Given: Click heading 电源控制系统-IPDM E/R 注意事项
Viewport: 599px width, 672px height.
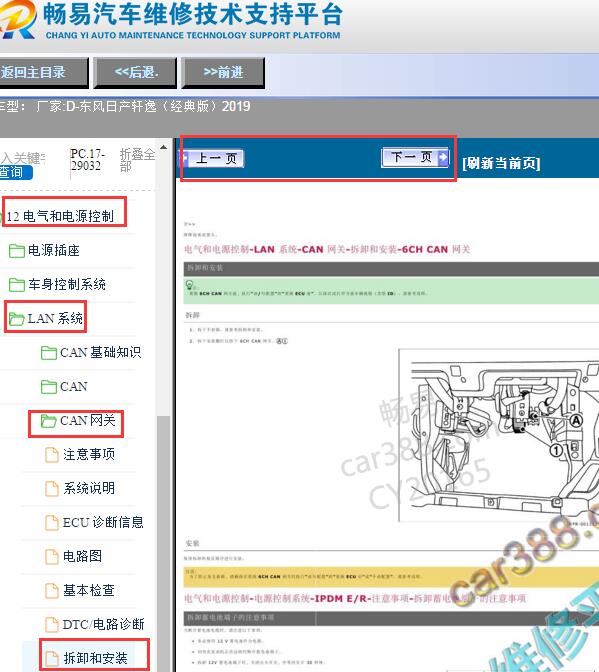Looking at the screenshot, I should [x=355, y=599].
